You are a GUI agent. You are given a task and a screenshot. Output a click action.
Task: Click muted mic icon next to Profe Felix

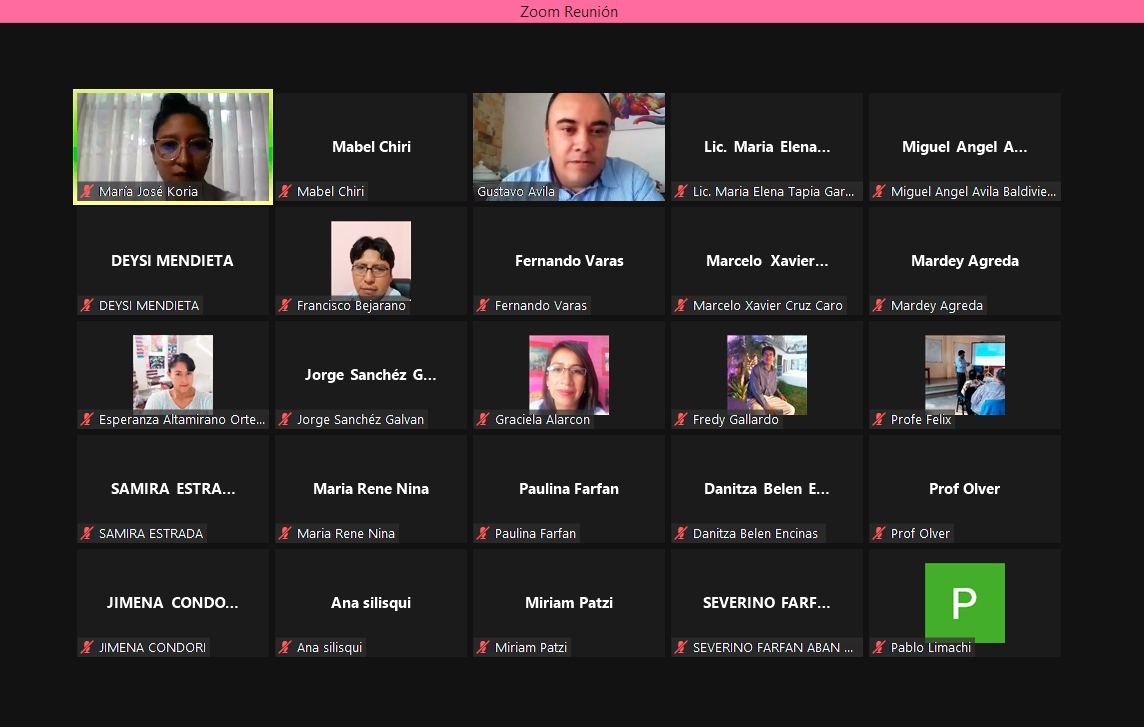[880, 420]
